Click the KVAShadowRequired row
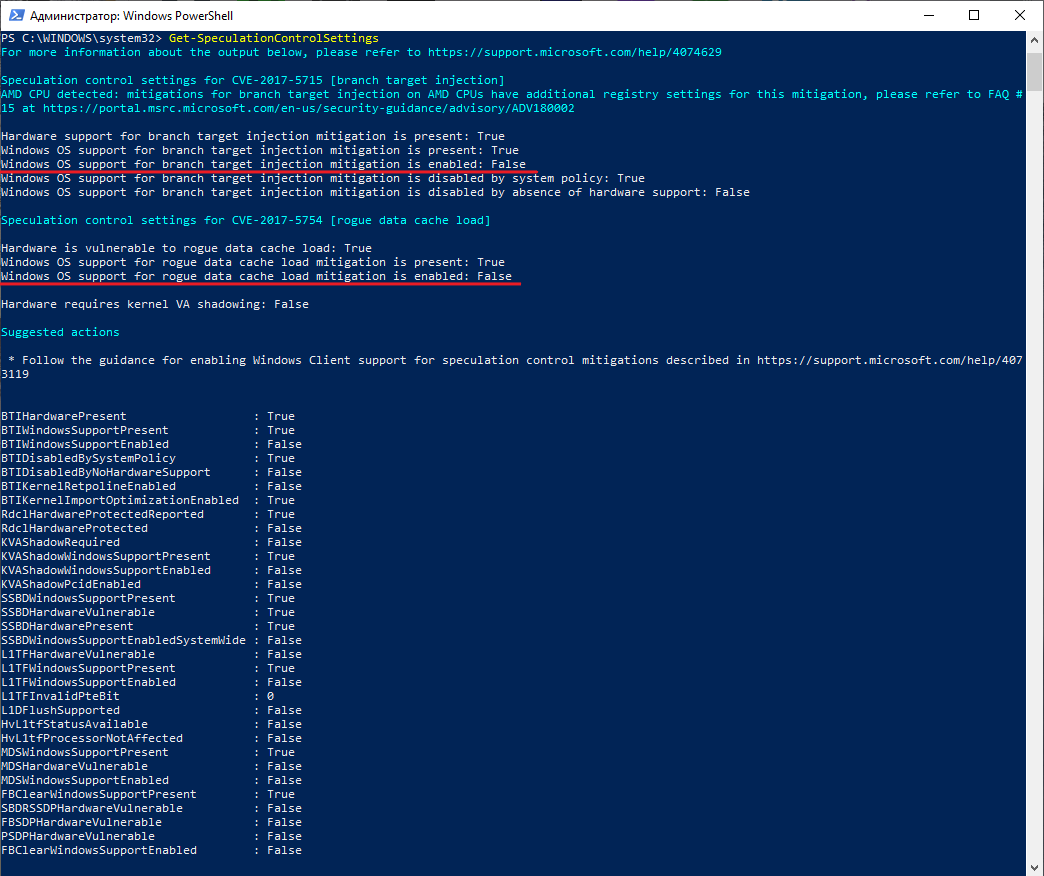 tap(151, 542)
